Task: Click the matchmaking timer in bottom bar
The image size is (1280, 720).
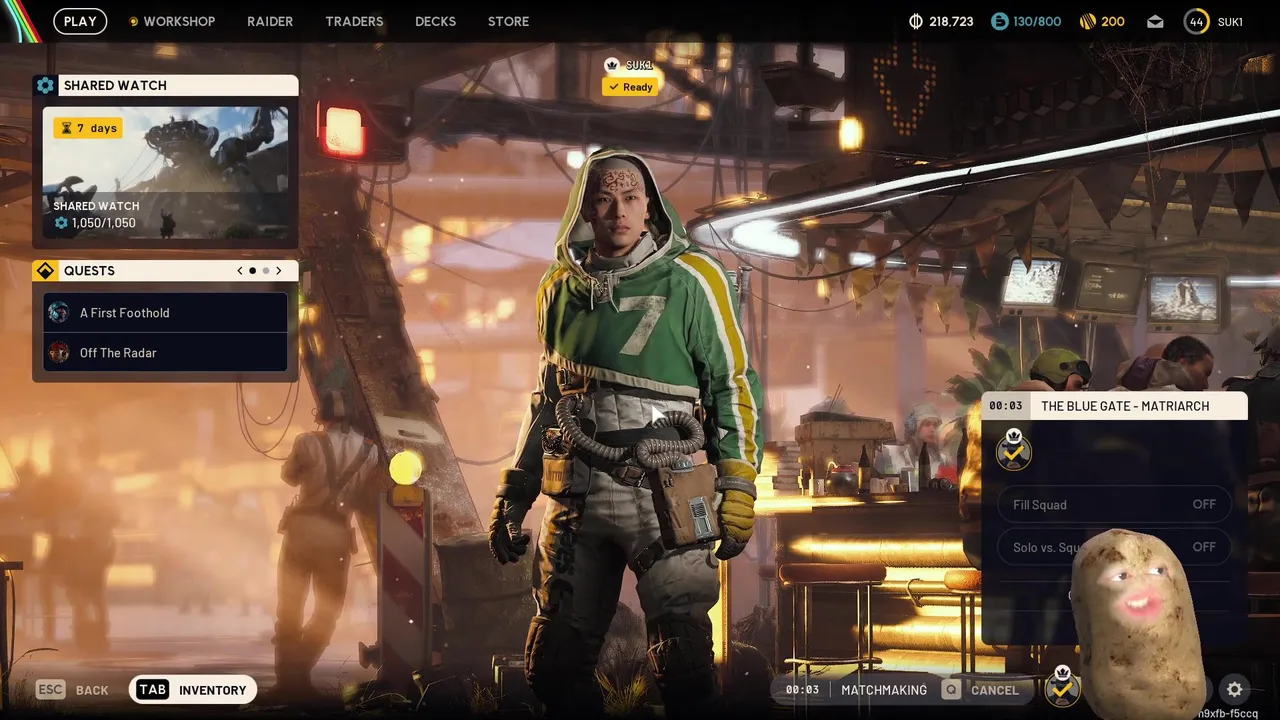Action: pyautogui.click(x=802, y=690)
